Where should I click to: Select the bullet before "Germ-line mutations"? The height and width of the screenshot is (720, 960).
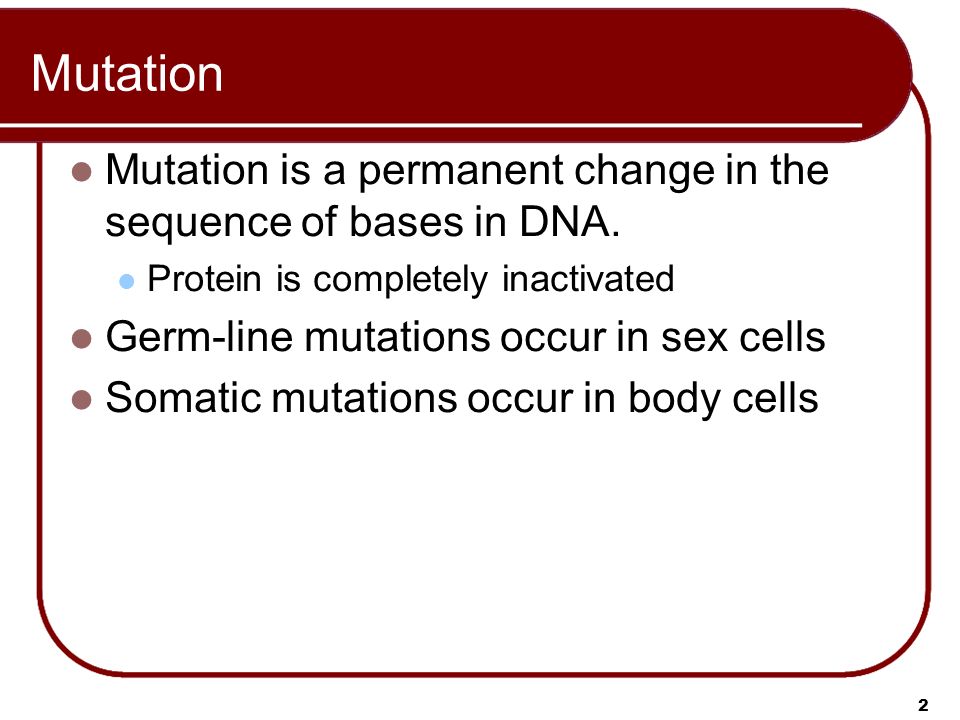(x=81, y=338)
